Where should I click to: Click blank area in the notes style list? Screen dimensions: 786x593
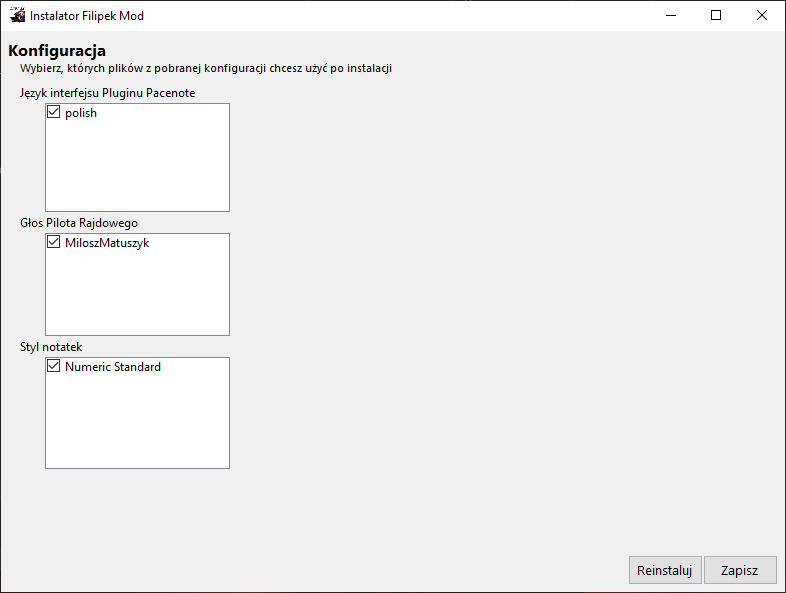tap(137, 425)
